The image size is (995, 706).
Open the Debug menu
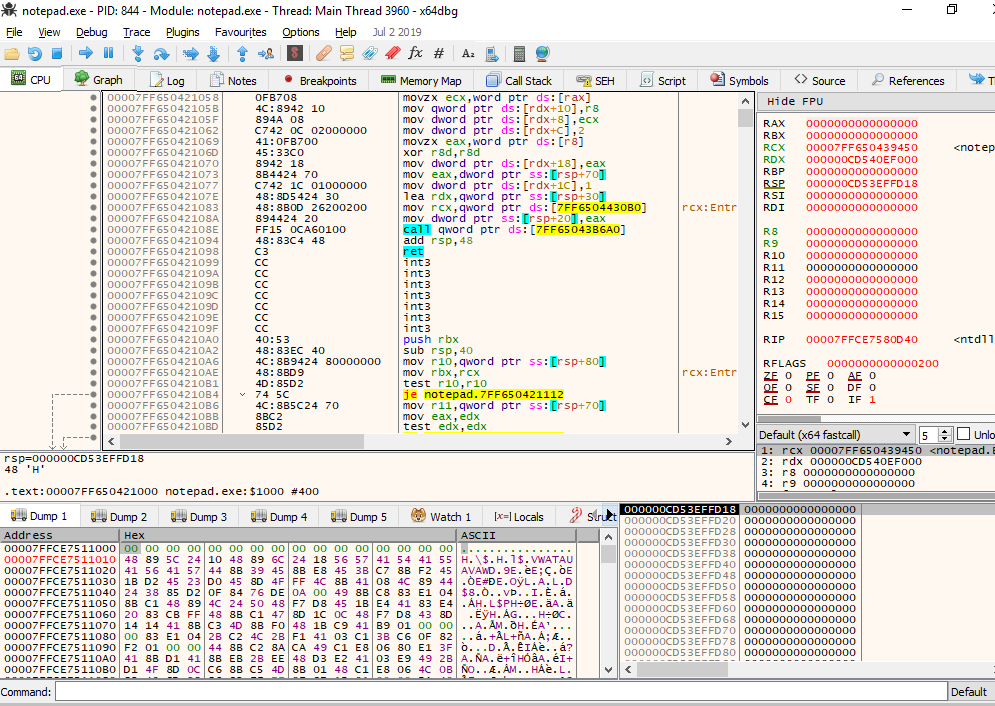pos(91,32)
